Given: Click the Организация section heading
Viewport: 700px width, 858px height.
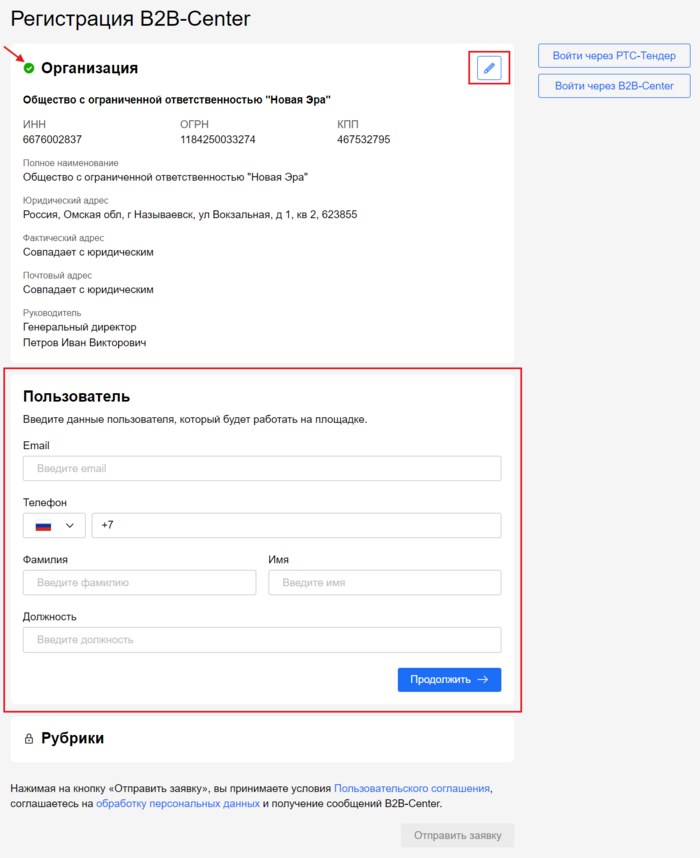Looking at the screenshot, I should 89,68.
